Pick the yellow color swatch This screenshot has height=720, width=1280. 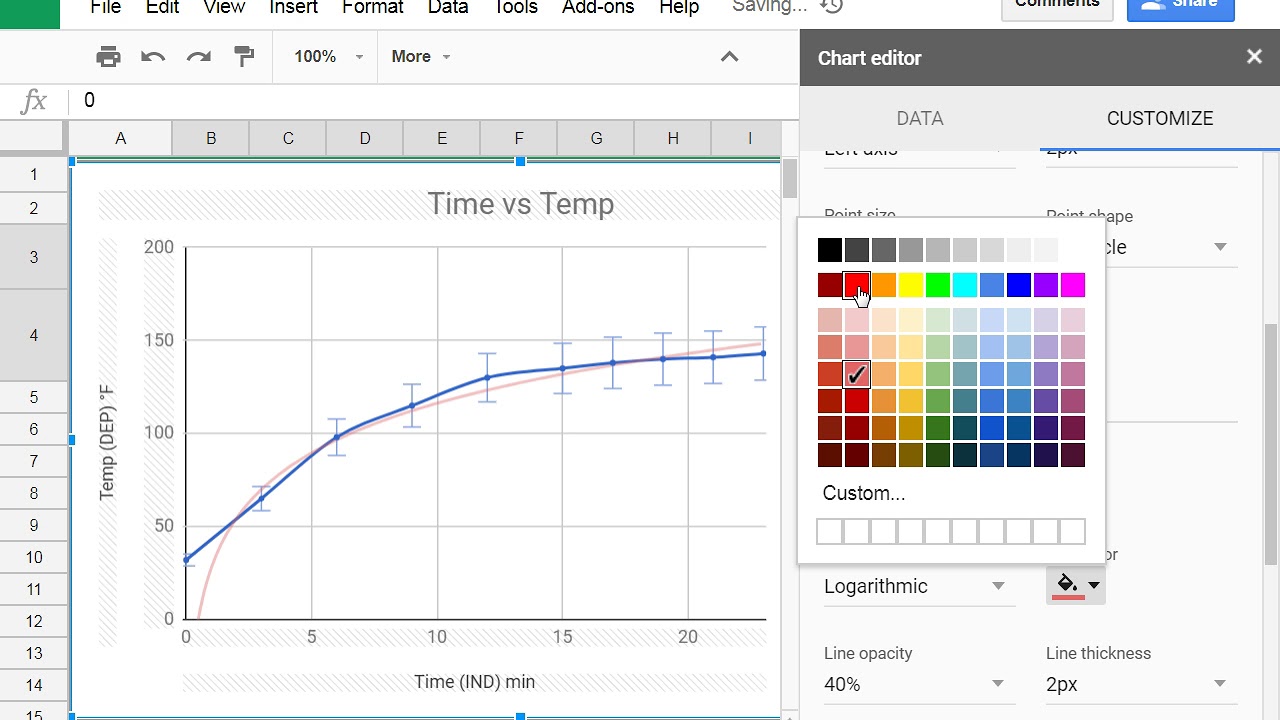911,286
